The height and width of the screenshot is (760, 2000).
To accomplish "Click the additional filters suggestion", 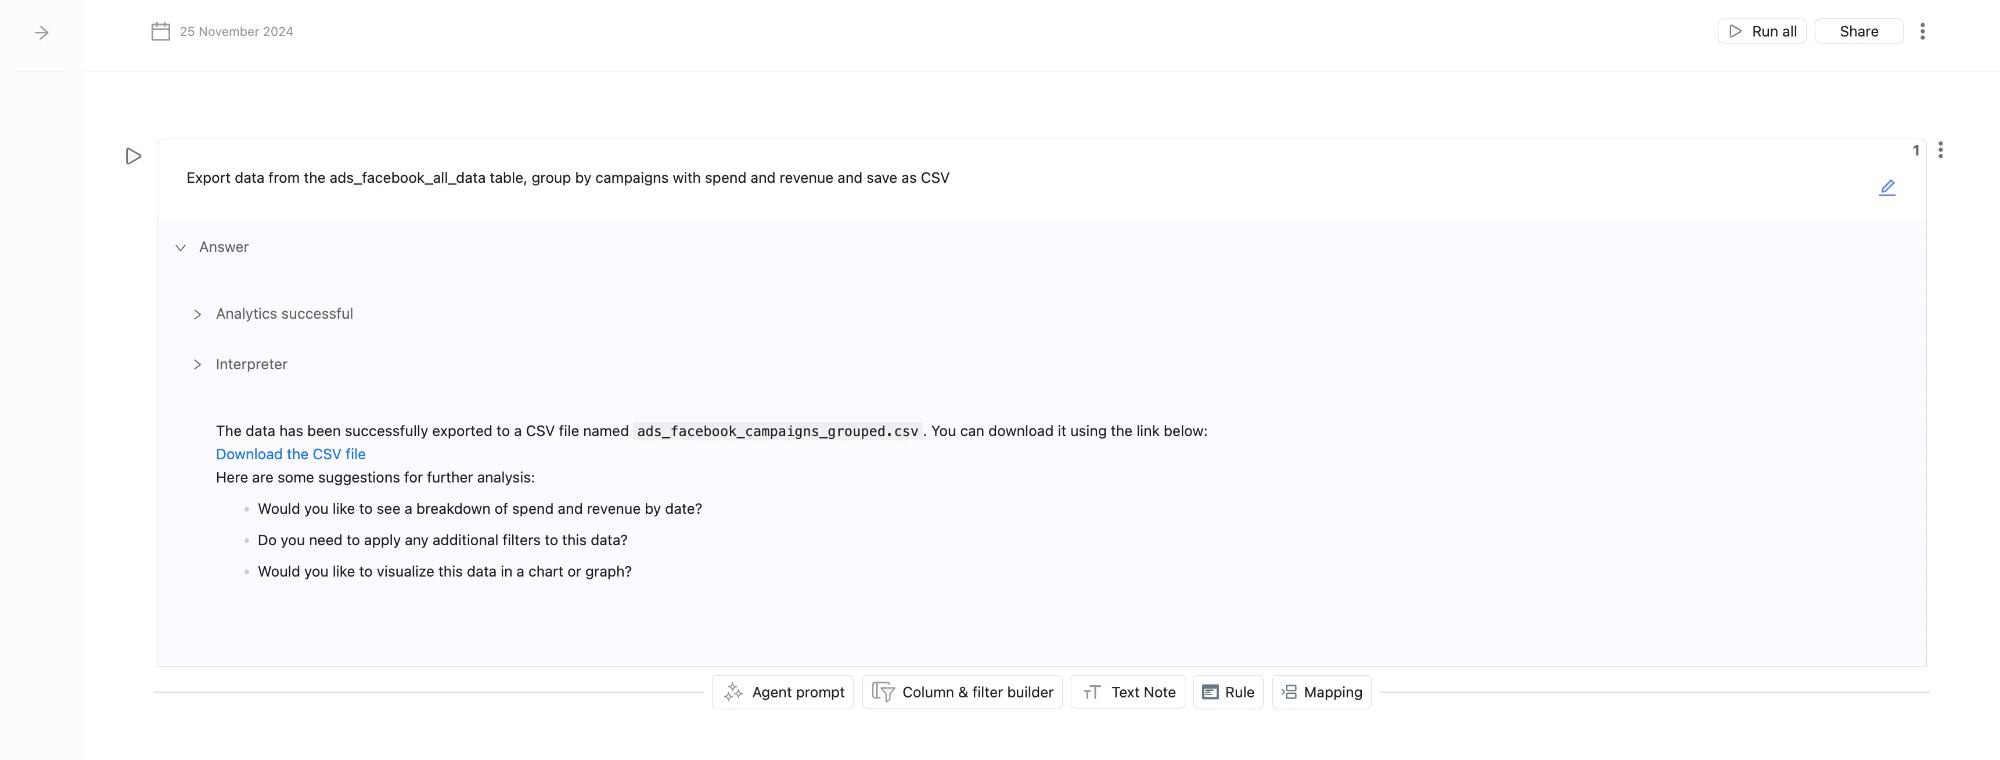I will point(443,540).
